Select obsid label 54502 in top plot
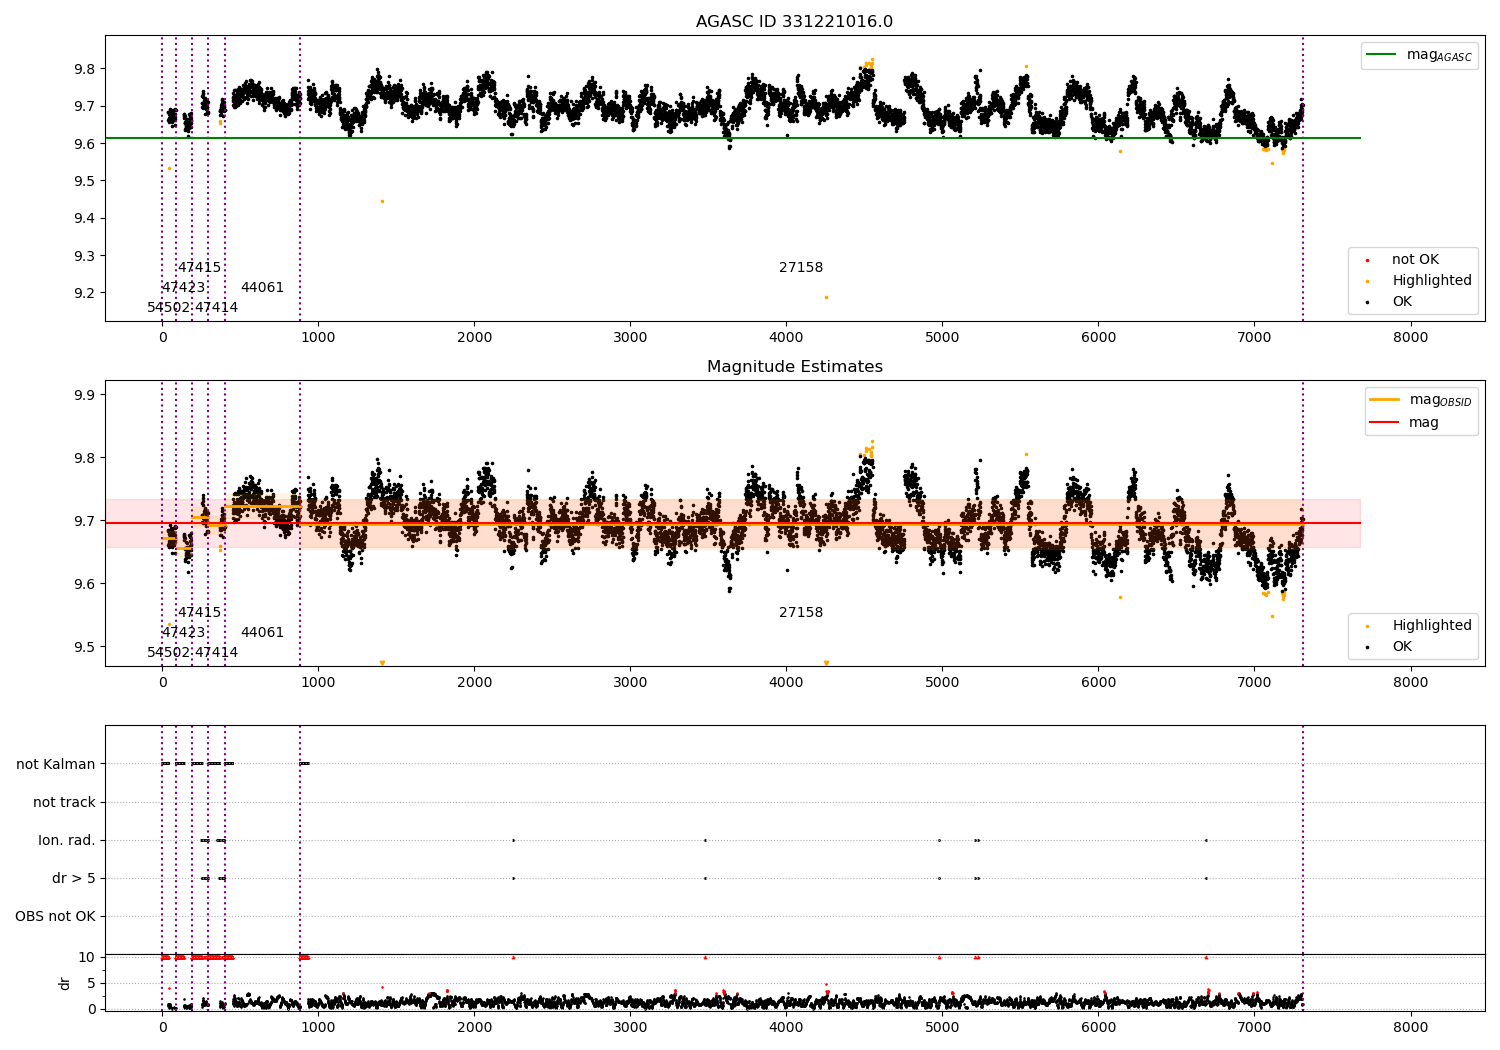The image size is (1500, 1050). click(x=168, y=308)
